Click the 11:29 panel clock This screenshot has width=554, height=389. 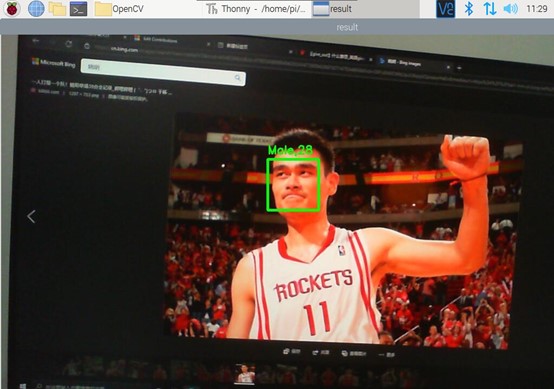(x=537, y=9)
